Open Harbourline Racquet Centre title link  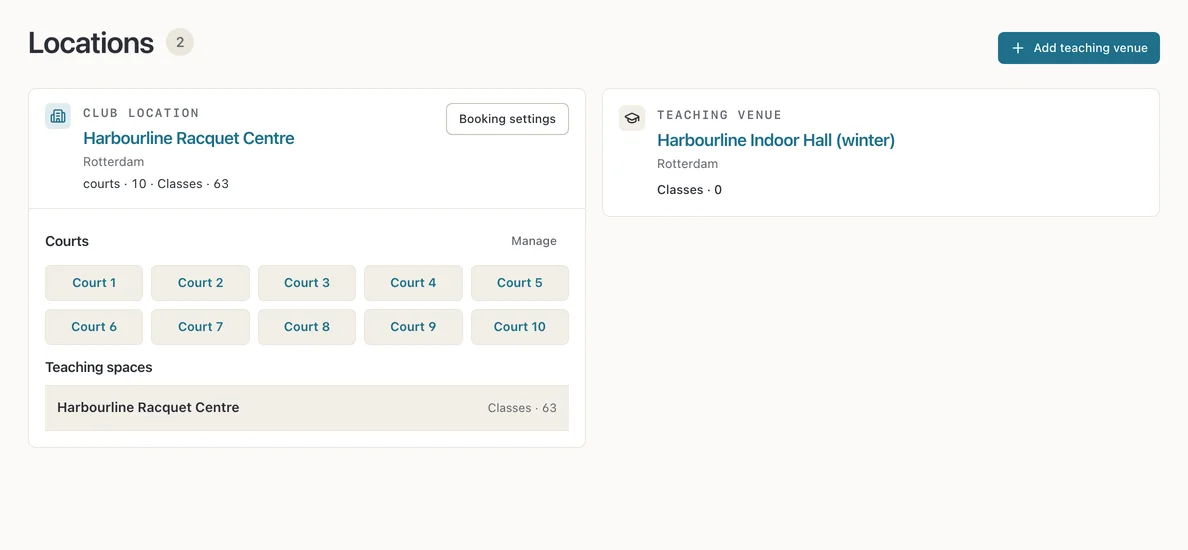(x=189, y=138)
